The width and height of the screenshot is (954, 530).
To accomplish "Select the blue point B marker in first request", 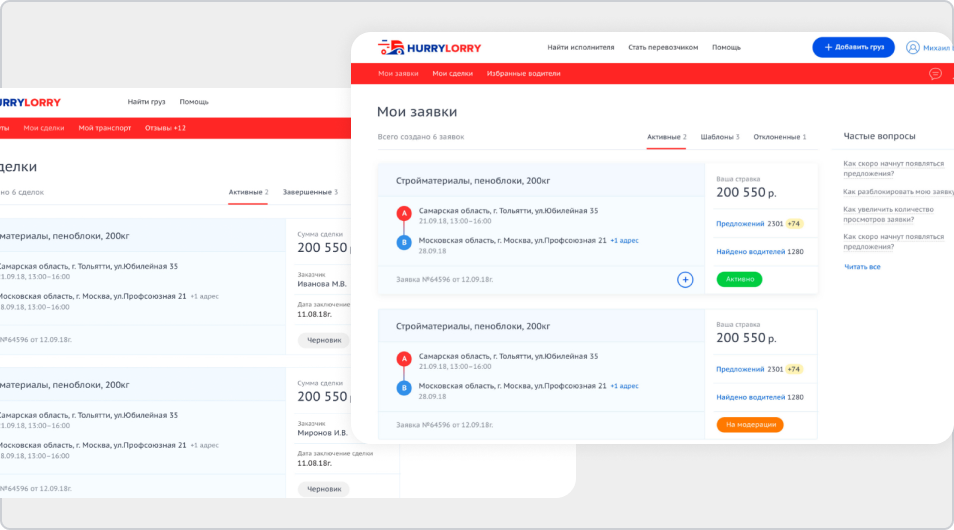I will [x=404, y=242].
